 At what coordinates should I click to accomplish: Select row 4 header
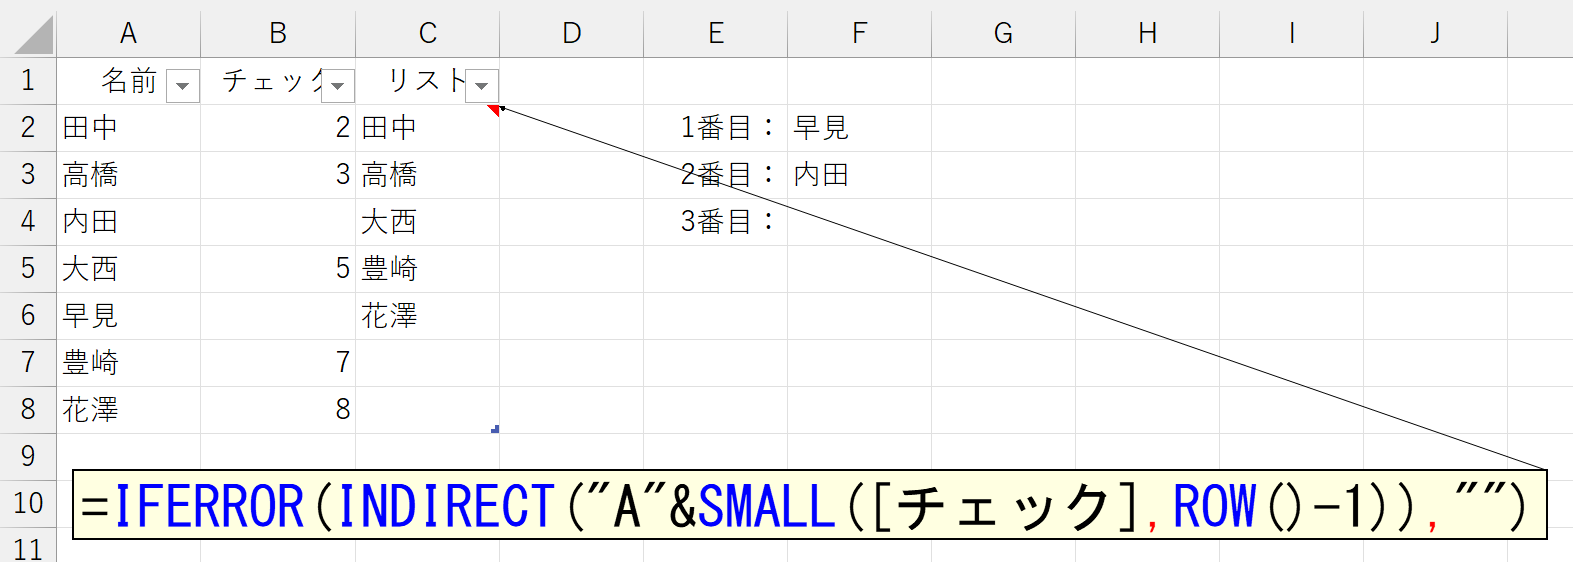point(28,222)
